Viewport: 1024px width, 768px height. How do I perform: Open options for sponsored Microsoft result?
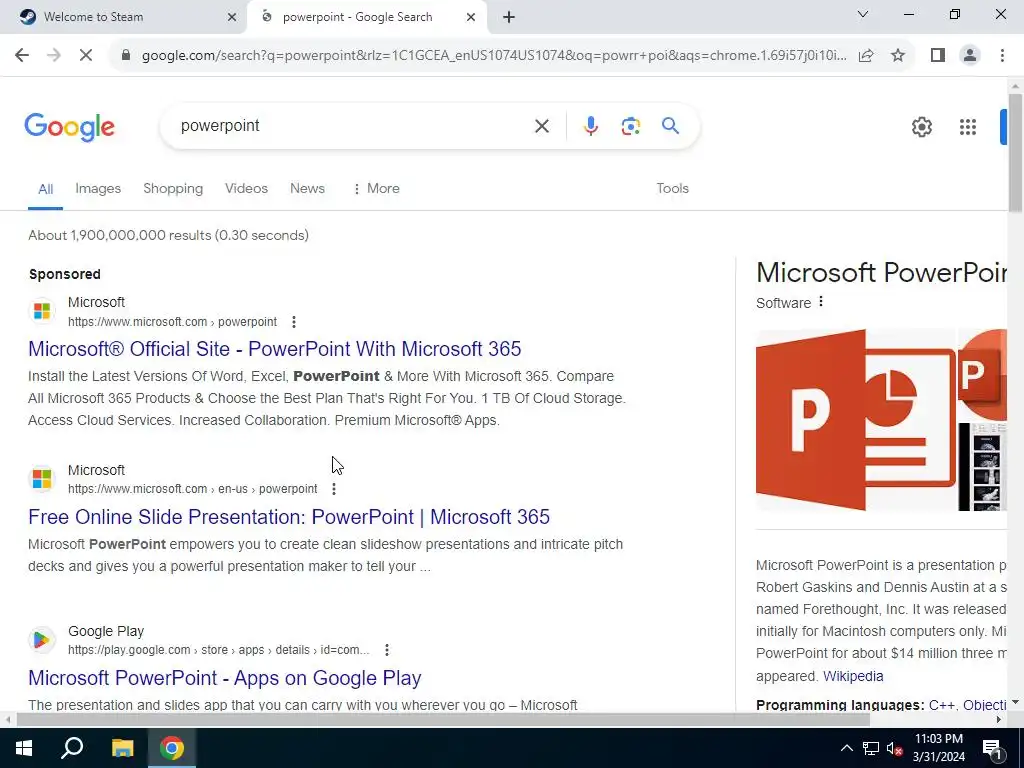[294, 322]
